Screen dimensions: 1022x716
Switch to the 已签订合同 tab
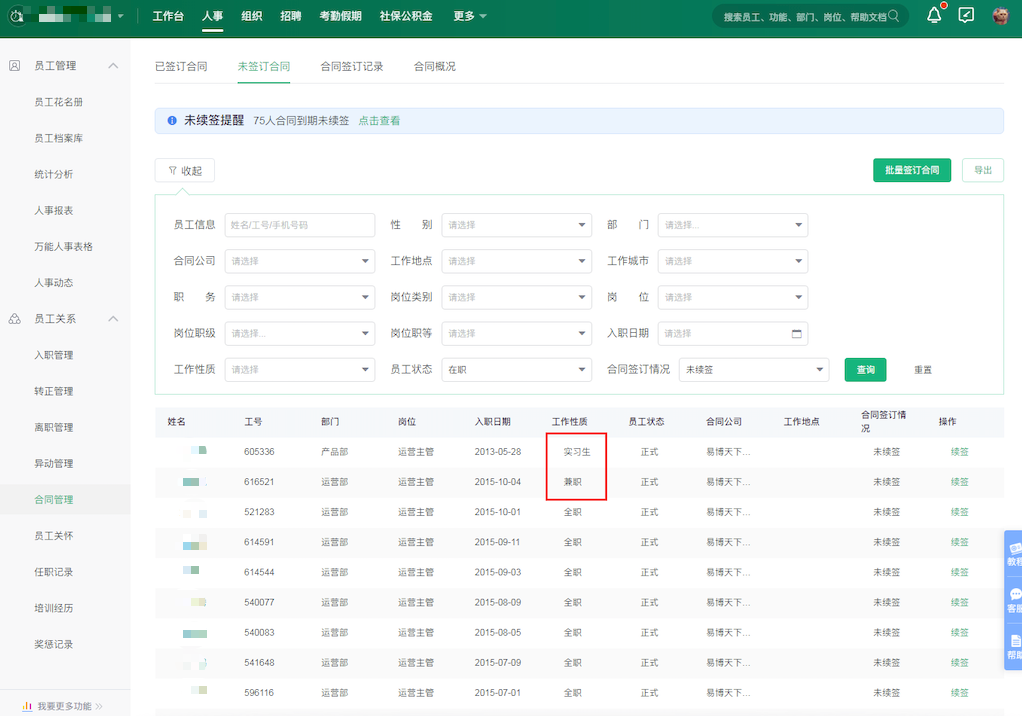pyautogui.click(x=181, y=66)
